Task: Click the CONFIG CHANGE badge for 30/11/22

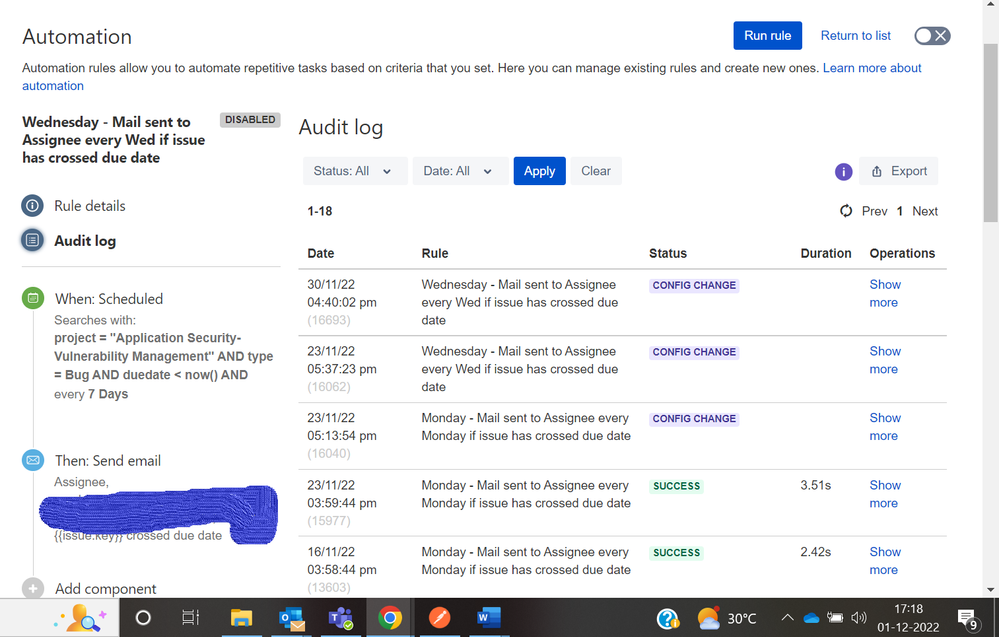Action: tap(694, 285)
